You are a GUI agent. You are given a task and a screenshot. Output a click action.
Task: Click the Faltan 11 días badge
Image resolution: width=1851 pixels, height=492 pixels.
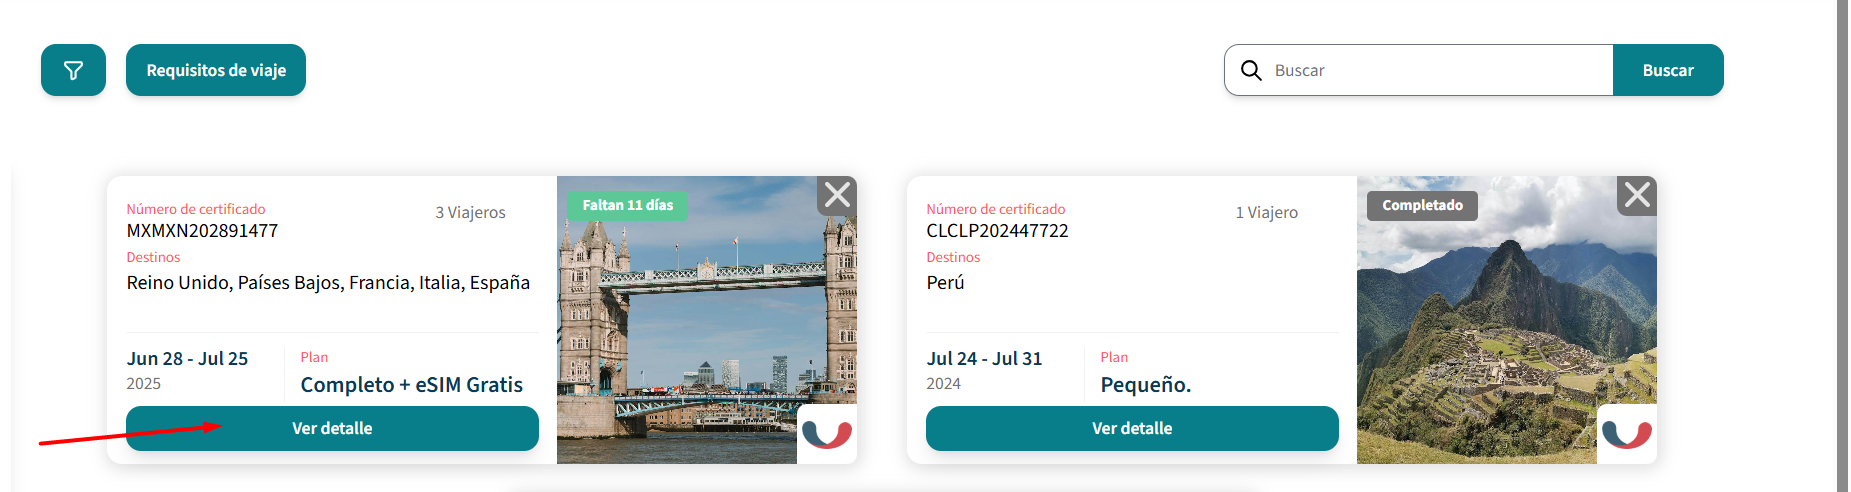tap(628, 205)
